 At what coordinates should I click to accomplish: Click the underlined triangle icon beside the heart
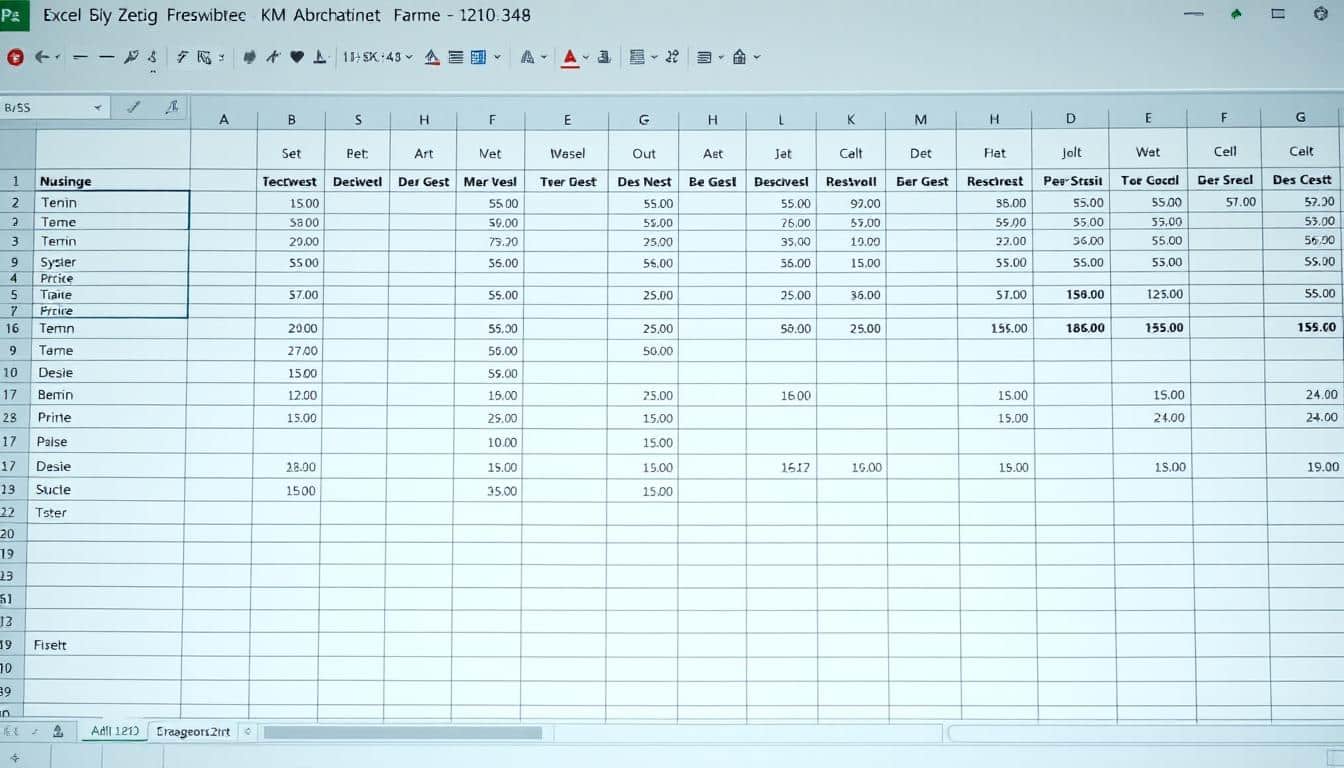coord(320,57)
